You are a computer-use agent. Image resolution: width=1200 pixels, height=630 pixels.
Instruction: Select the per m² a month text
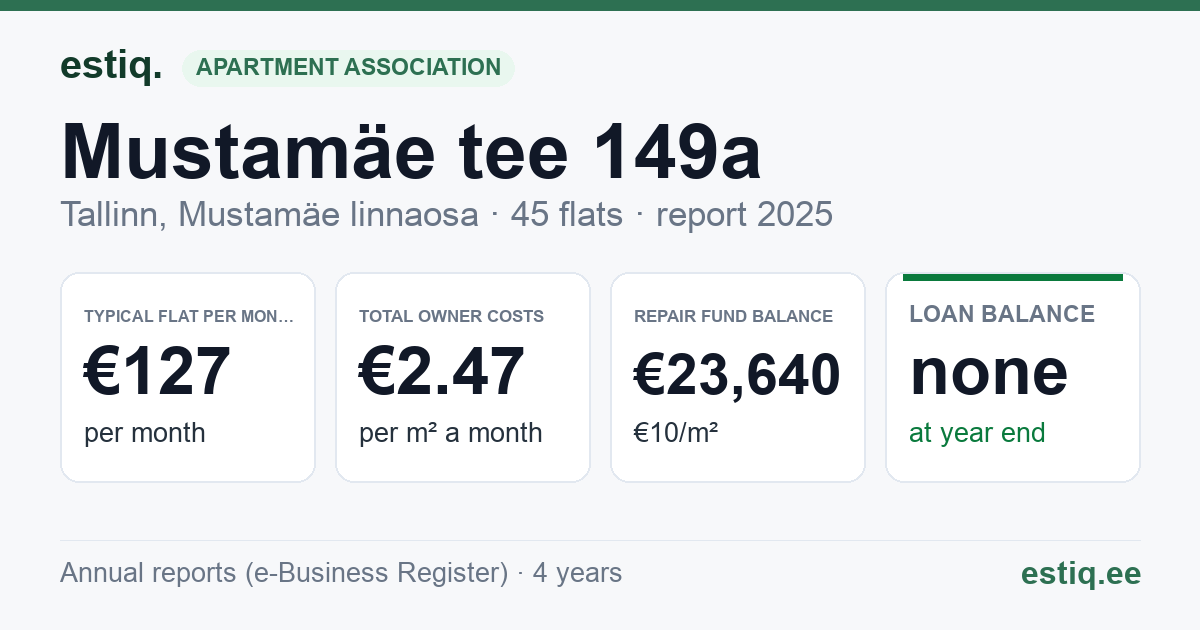[x=450, y=433]
